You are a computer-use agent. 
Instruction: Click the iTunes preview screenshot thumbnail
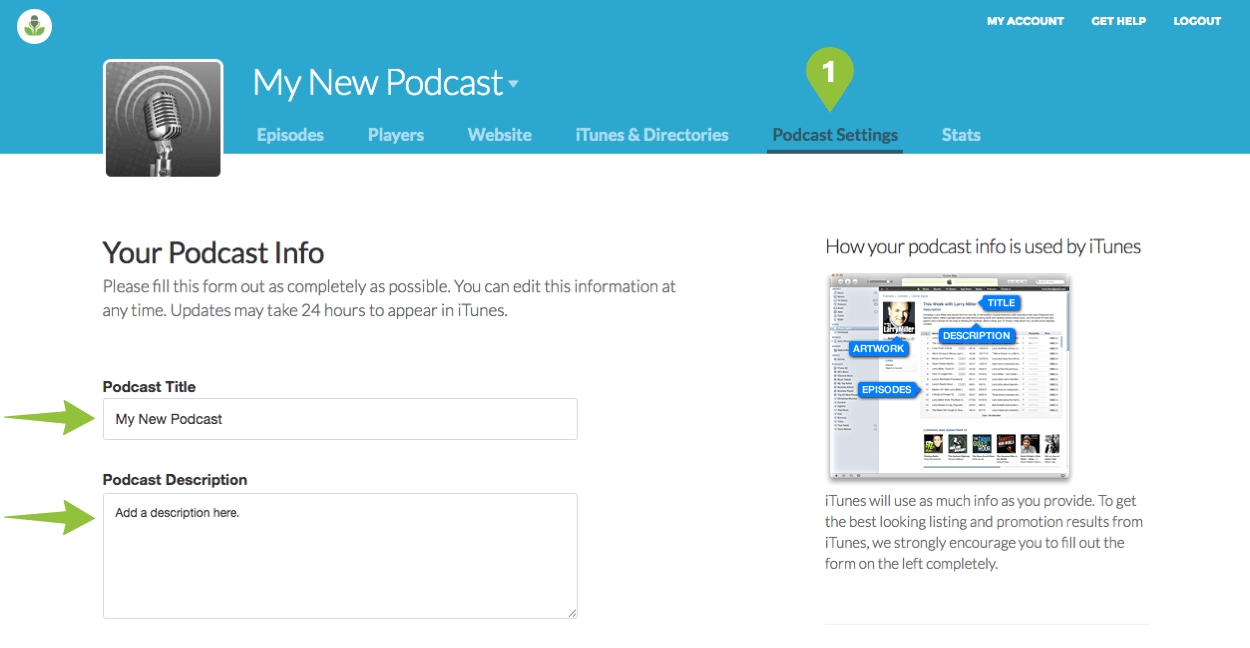coord(949,377)
